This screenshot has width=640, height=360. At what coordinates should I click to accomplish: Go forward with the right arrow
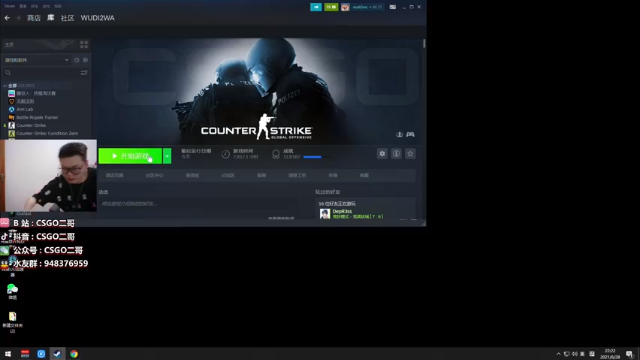(x=18, y=18)
